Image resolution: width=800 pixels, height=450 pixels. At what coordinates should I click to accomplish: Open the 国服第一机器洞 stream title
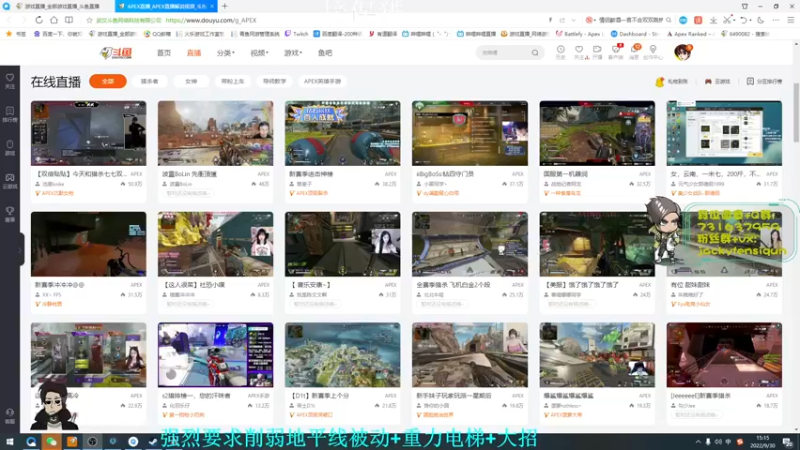click(x=566, y=174)
